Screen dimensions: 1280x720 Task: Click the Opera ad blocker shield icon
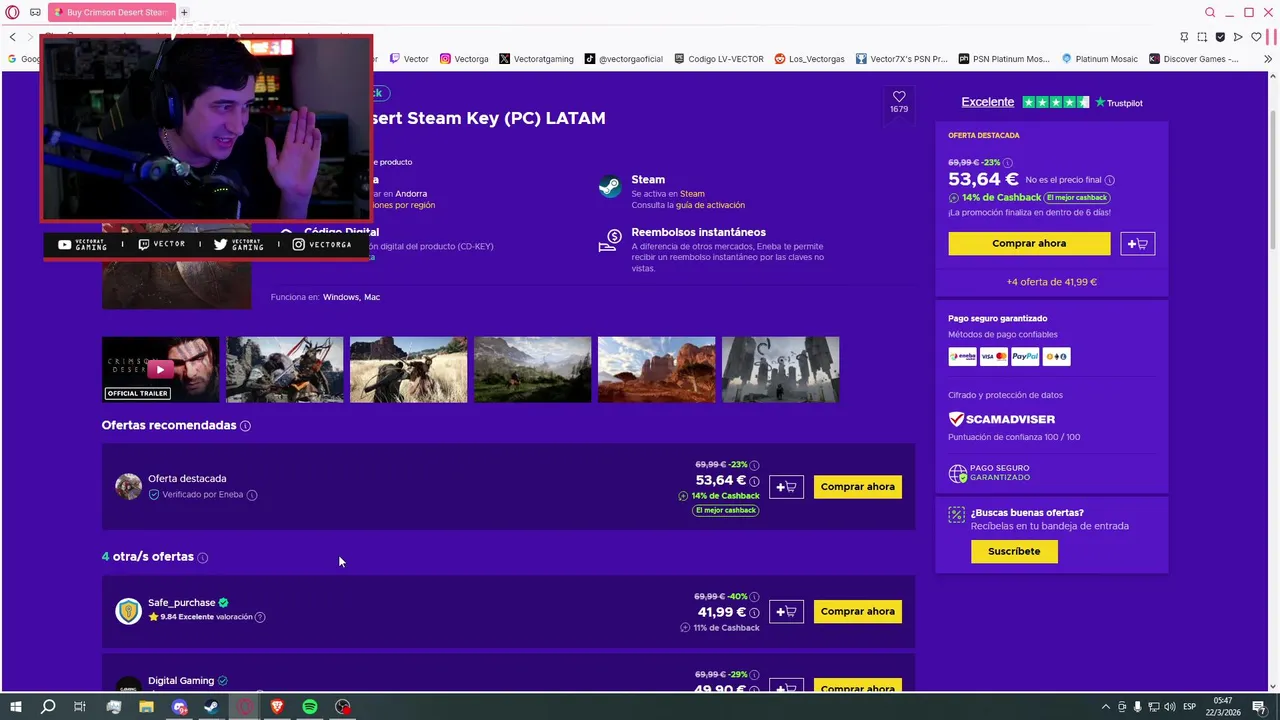click(x=1220, y=37)
